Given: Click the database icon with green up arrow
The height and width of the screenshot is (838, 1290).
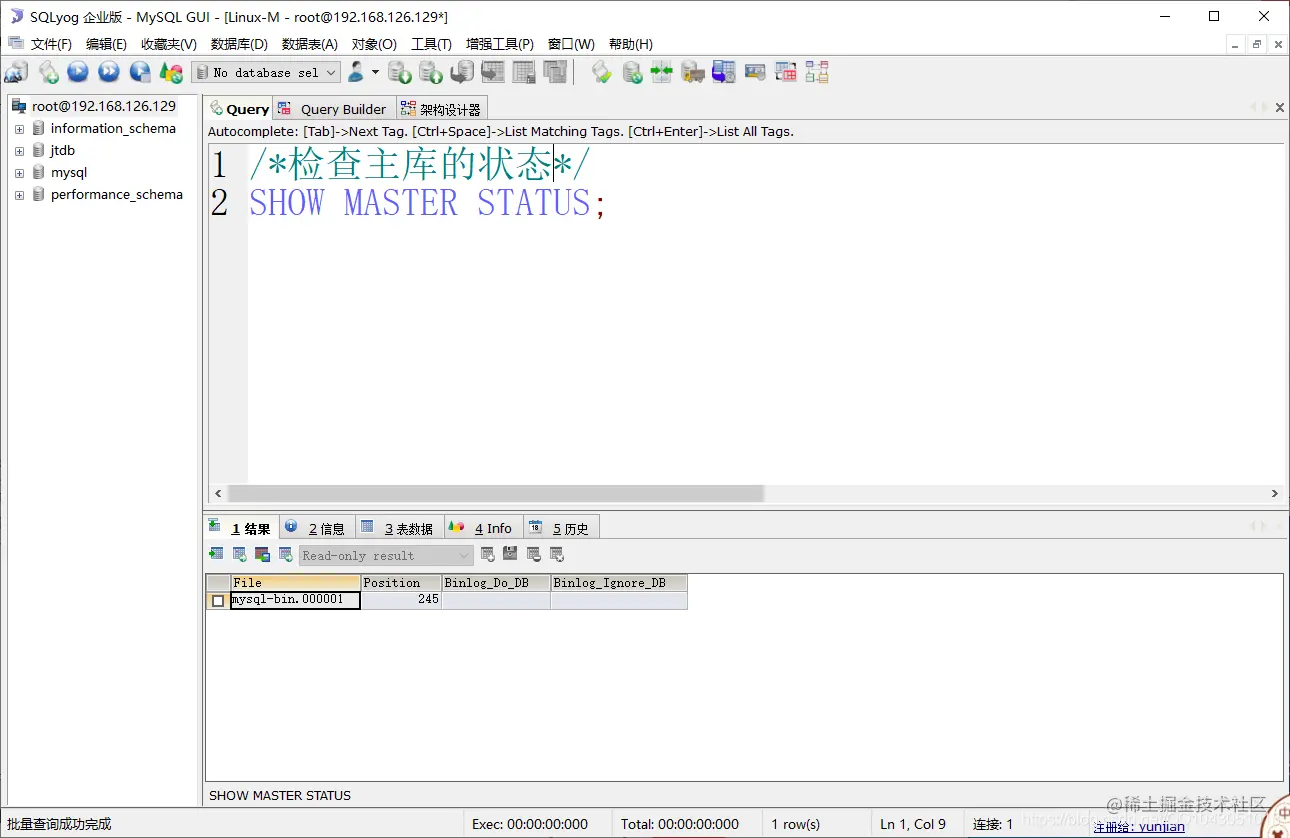Looking at the screenshot, I should click(431, 72).
